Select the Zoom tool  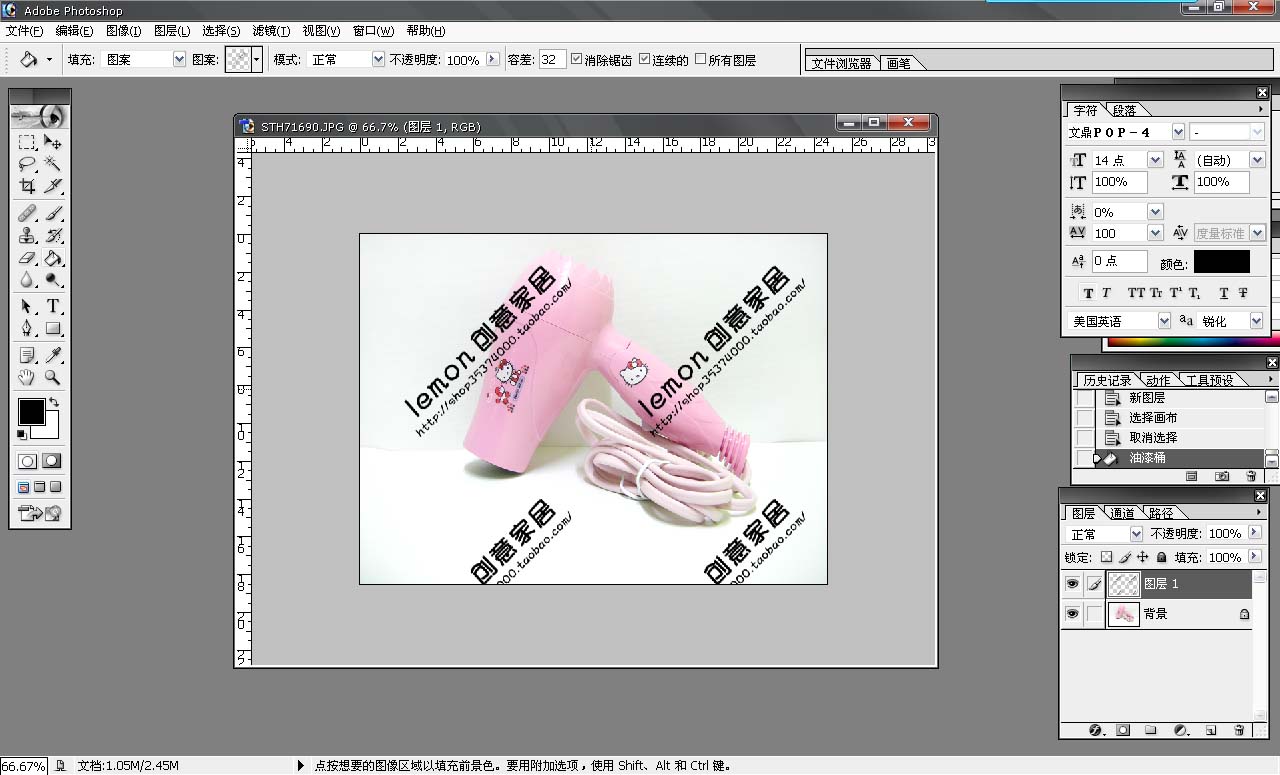pos(53,377)
